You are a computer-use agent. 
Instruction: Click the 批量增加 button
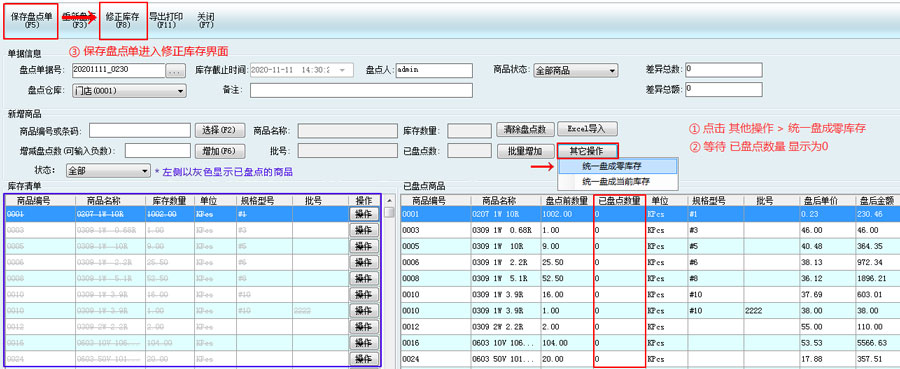click(525, 151)
